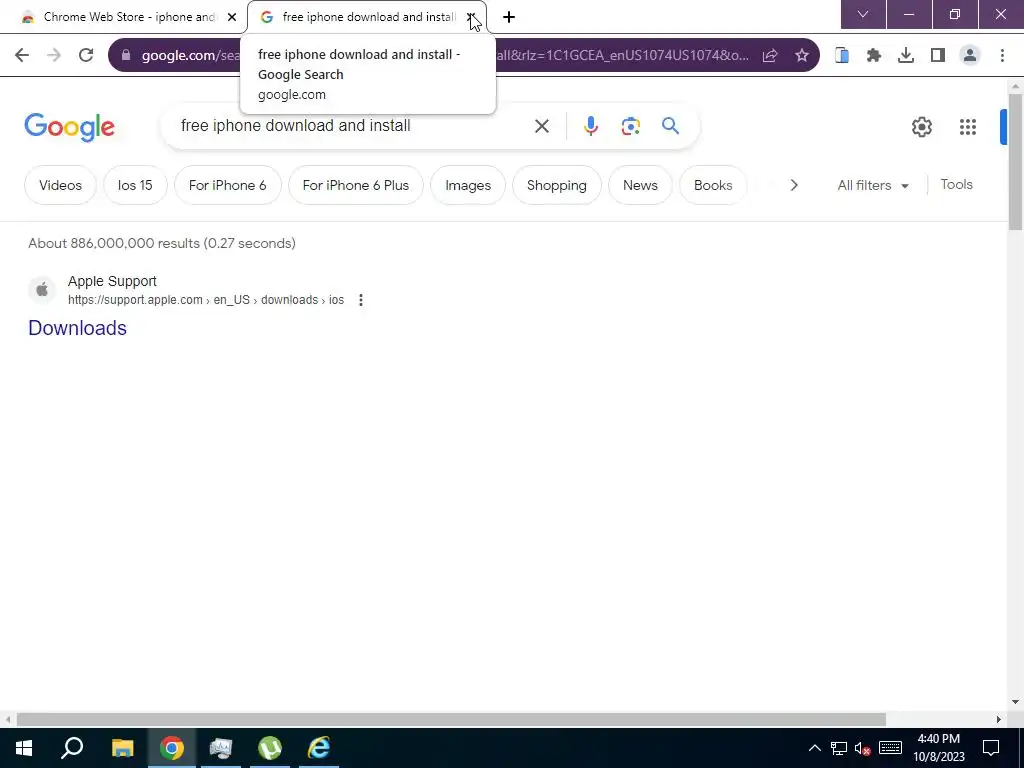The image size is (1024, 768).
Task: Select the For iPhone 6 Plus chip
Action: (355, 185)
